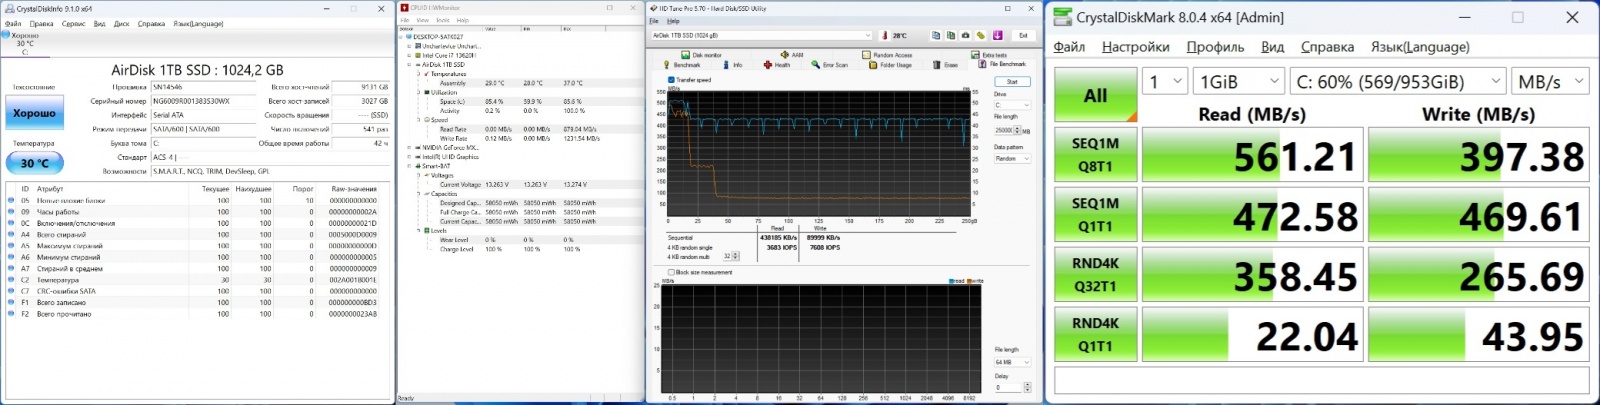Switch to HD Tune Folder Usage tab

(890, 65)
